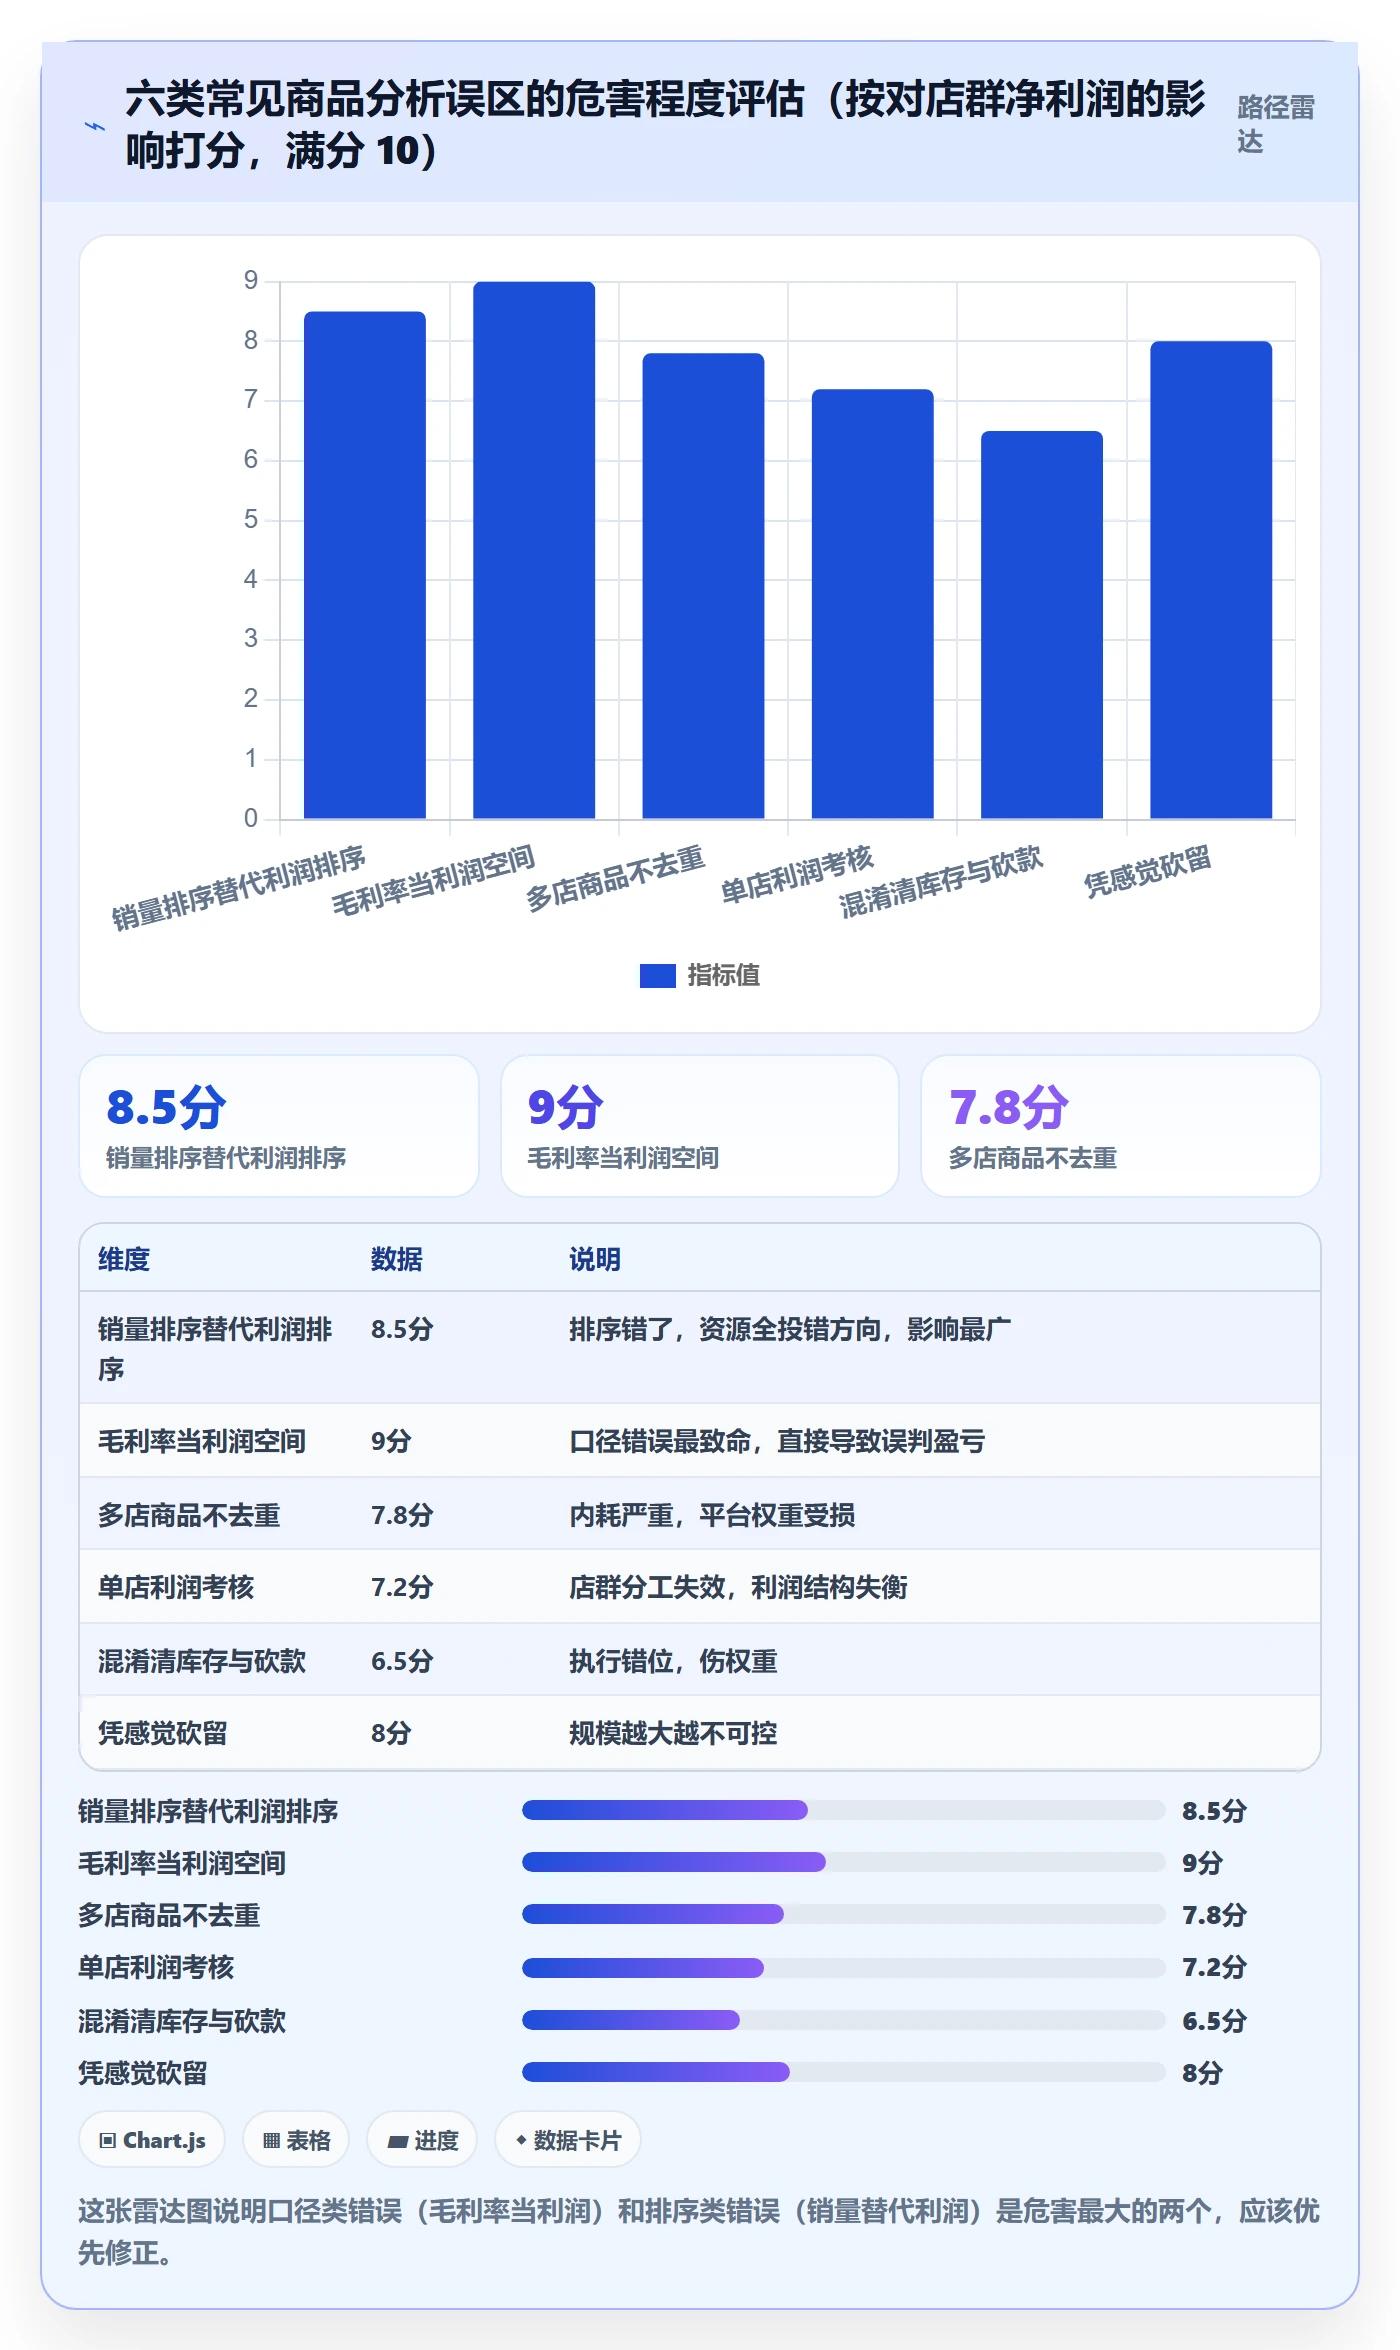Click the table cell 店群分工失效，利润结构失衡
Viewport: 1400px width, 2350px height.
pos(738,1587)
